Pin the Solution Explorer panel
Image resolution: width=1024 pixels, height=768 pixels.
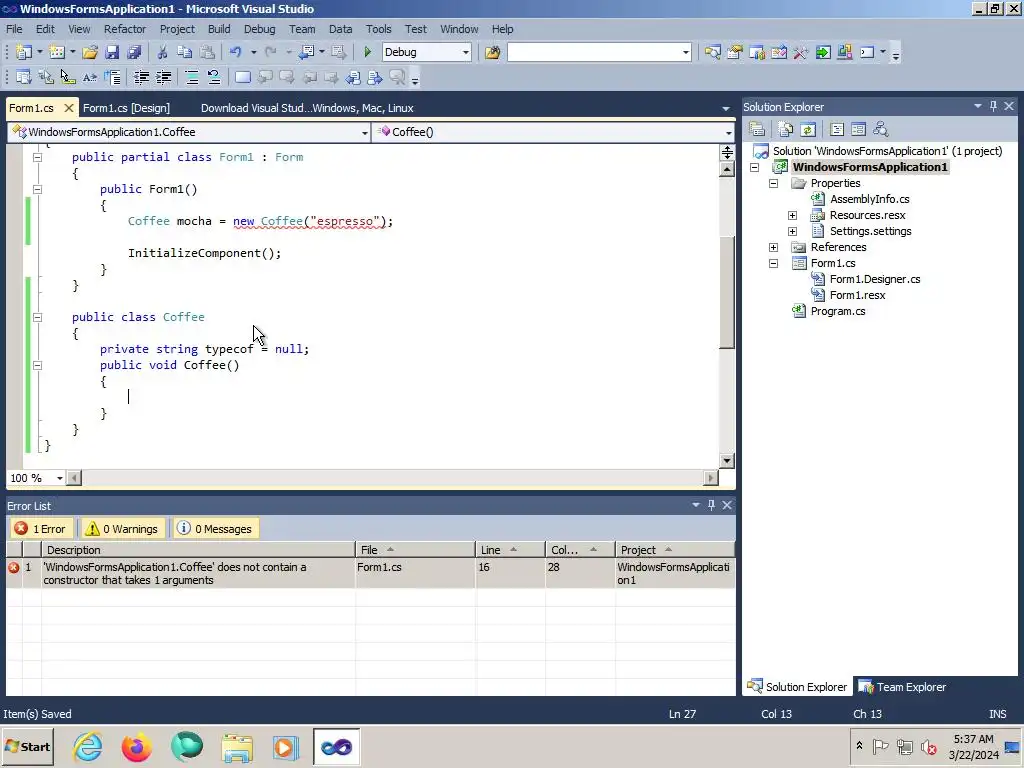coord(993,106)
